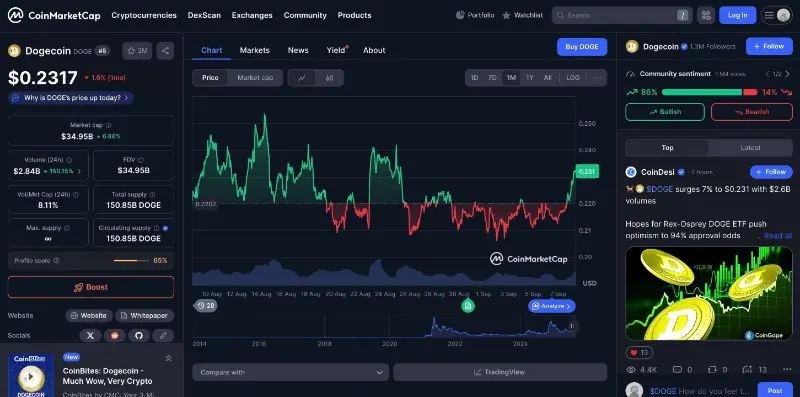Open the apps grid icon in header
The height and width of the screenshot is (397, 800).
point(706,15)
